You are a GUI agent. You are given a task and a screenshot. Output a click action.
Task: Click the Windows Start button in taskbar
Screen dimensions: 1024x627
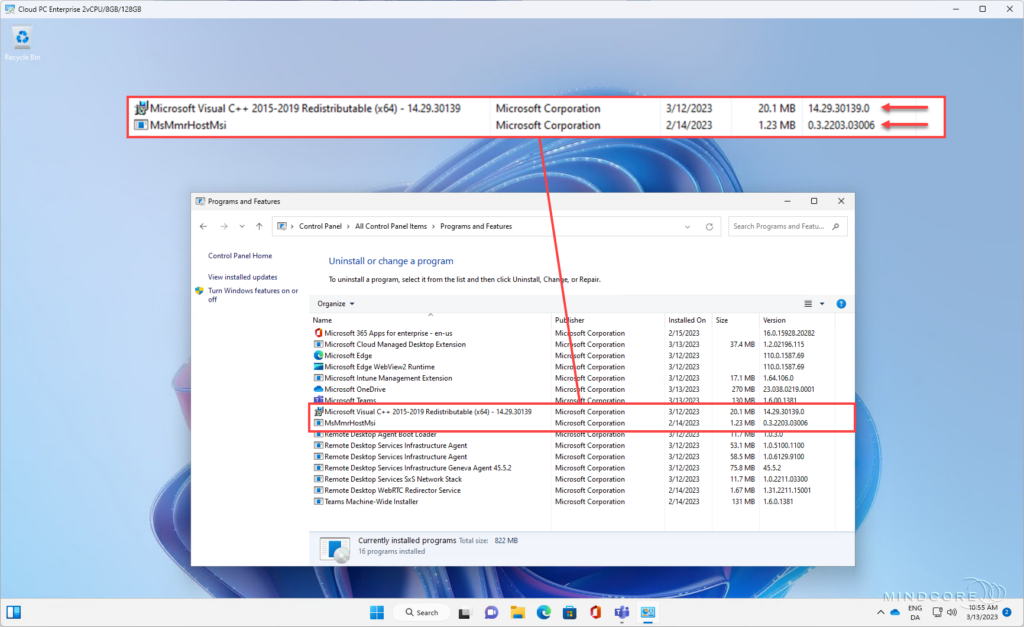click(376, 612)
